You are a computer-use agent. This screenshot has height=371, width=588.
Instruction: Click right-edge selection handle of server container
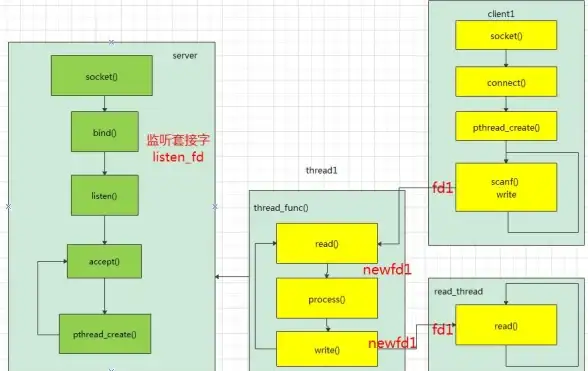coord(215,206)
